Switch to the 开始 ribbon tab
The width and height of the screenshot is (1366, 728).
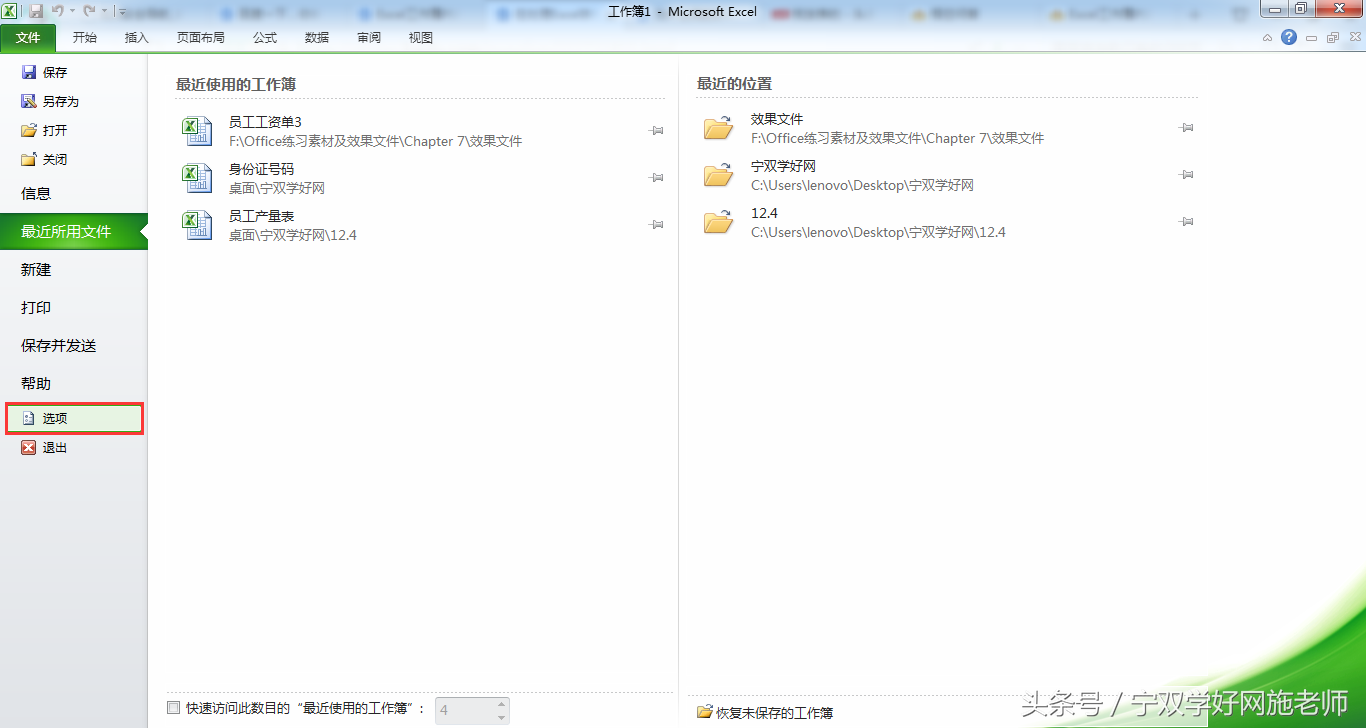(85, 38)
